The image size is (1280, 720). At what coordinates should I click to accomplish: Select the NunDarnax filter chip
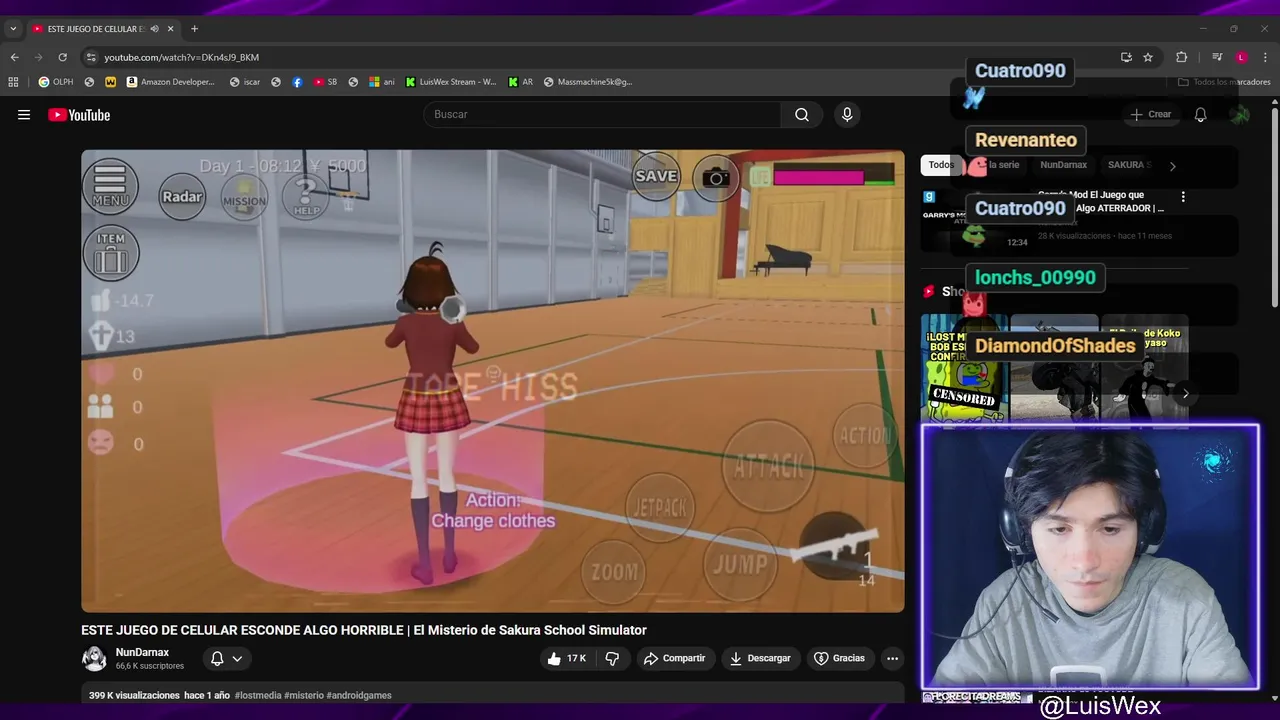click(1063, 165)
